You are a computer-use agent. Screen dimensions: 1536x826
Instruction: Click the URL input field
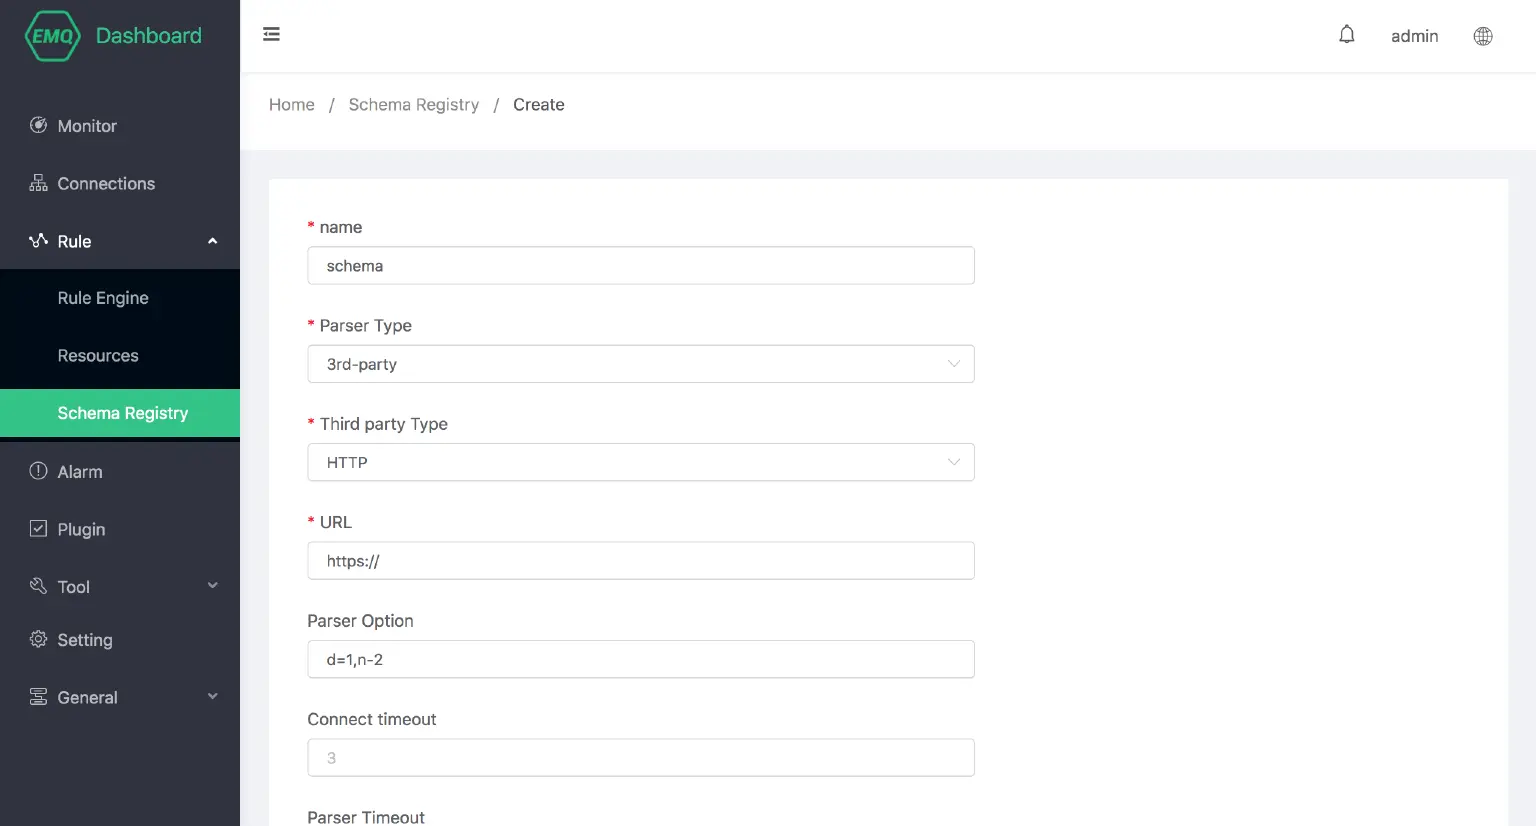point(640,561)
